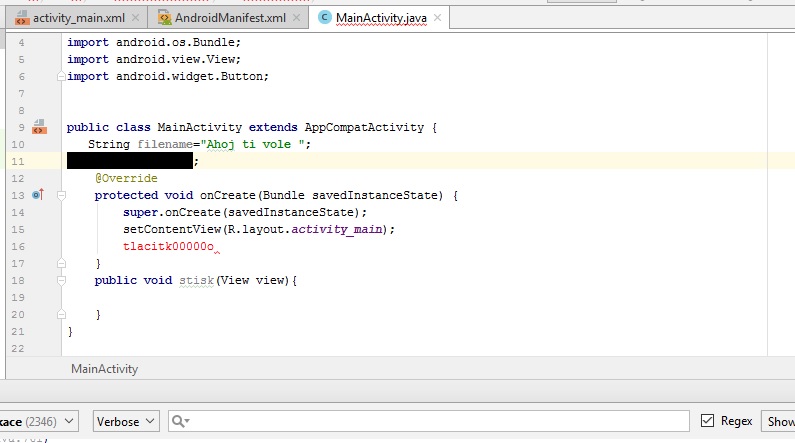
Task: Click the string literal "Ahoj ti vole "
Action: 253,144
